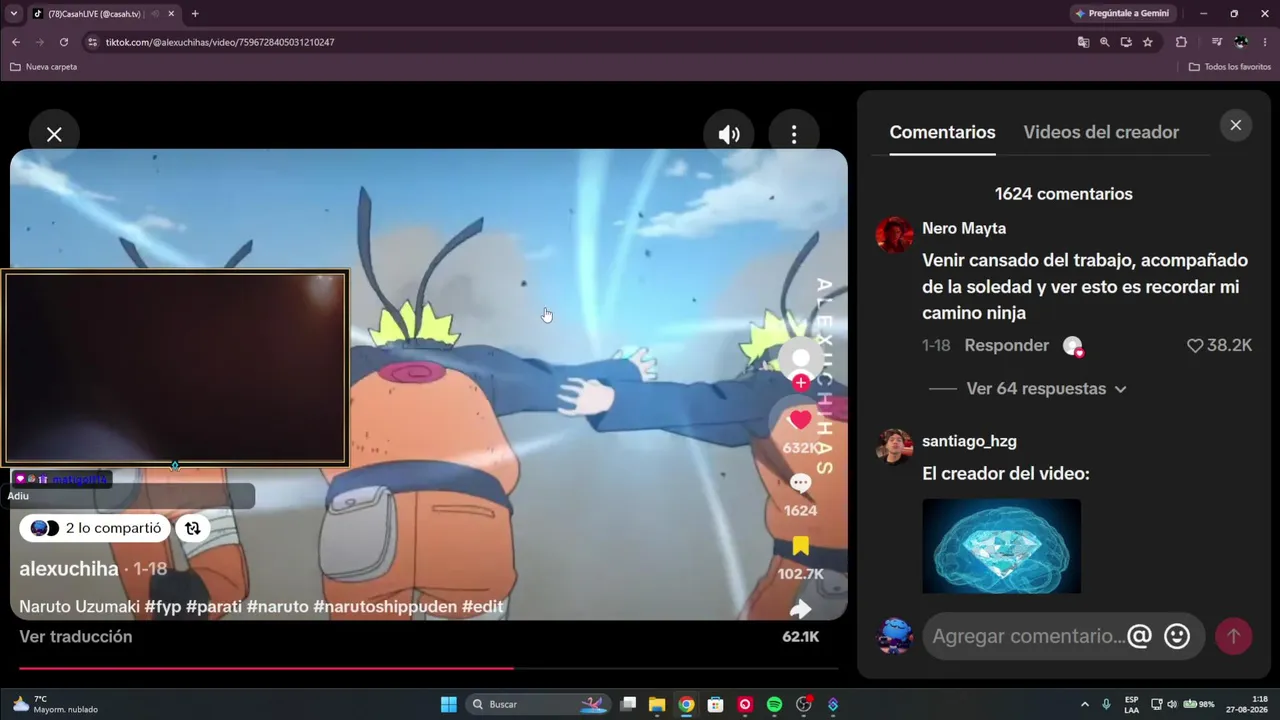
Task: Save the video with the bookmark icon
Action: point(800,546)
